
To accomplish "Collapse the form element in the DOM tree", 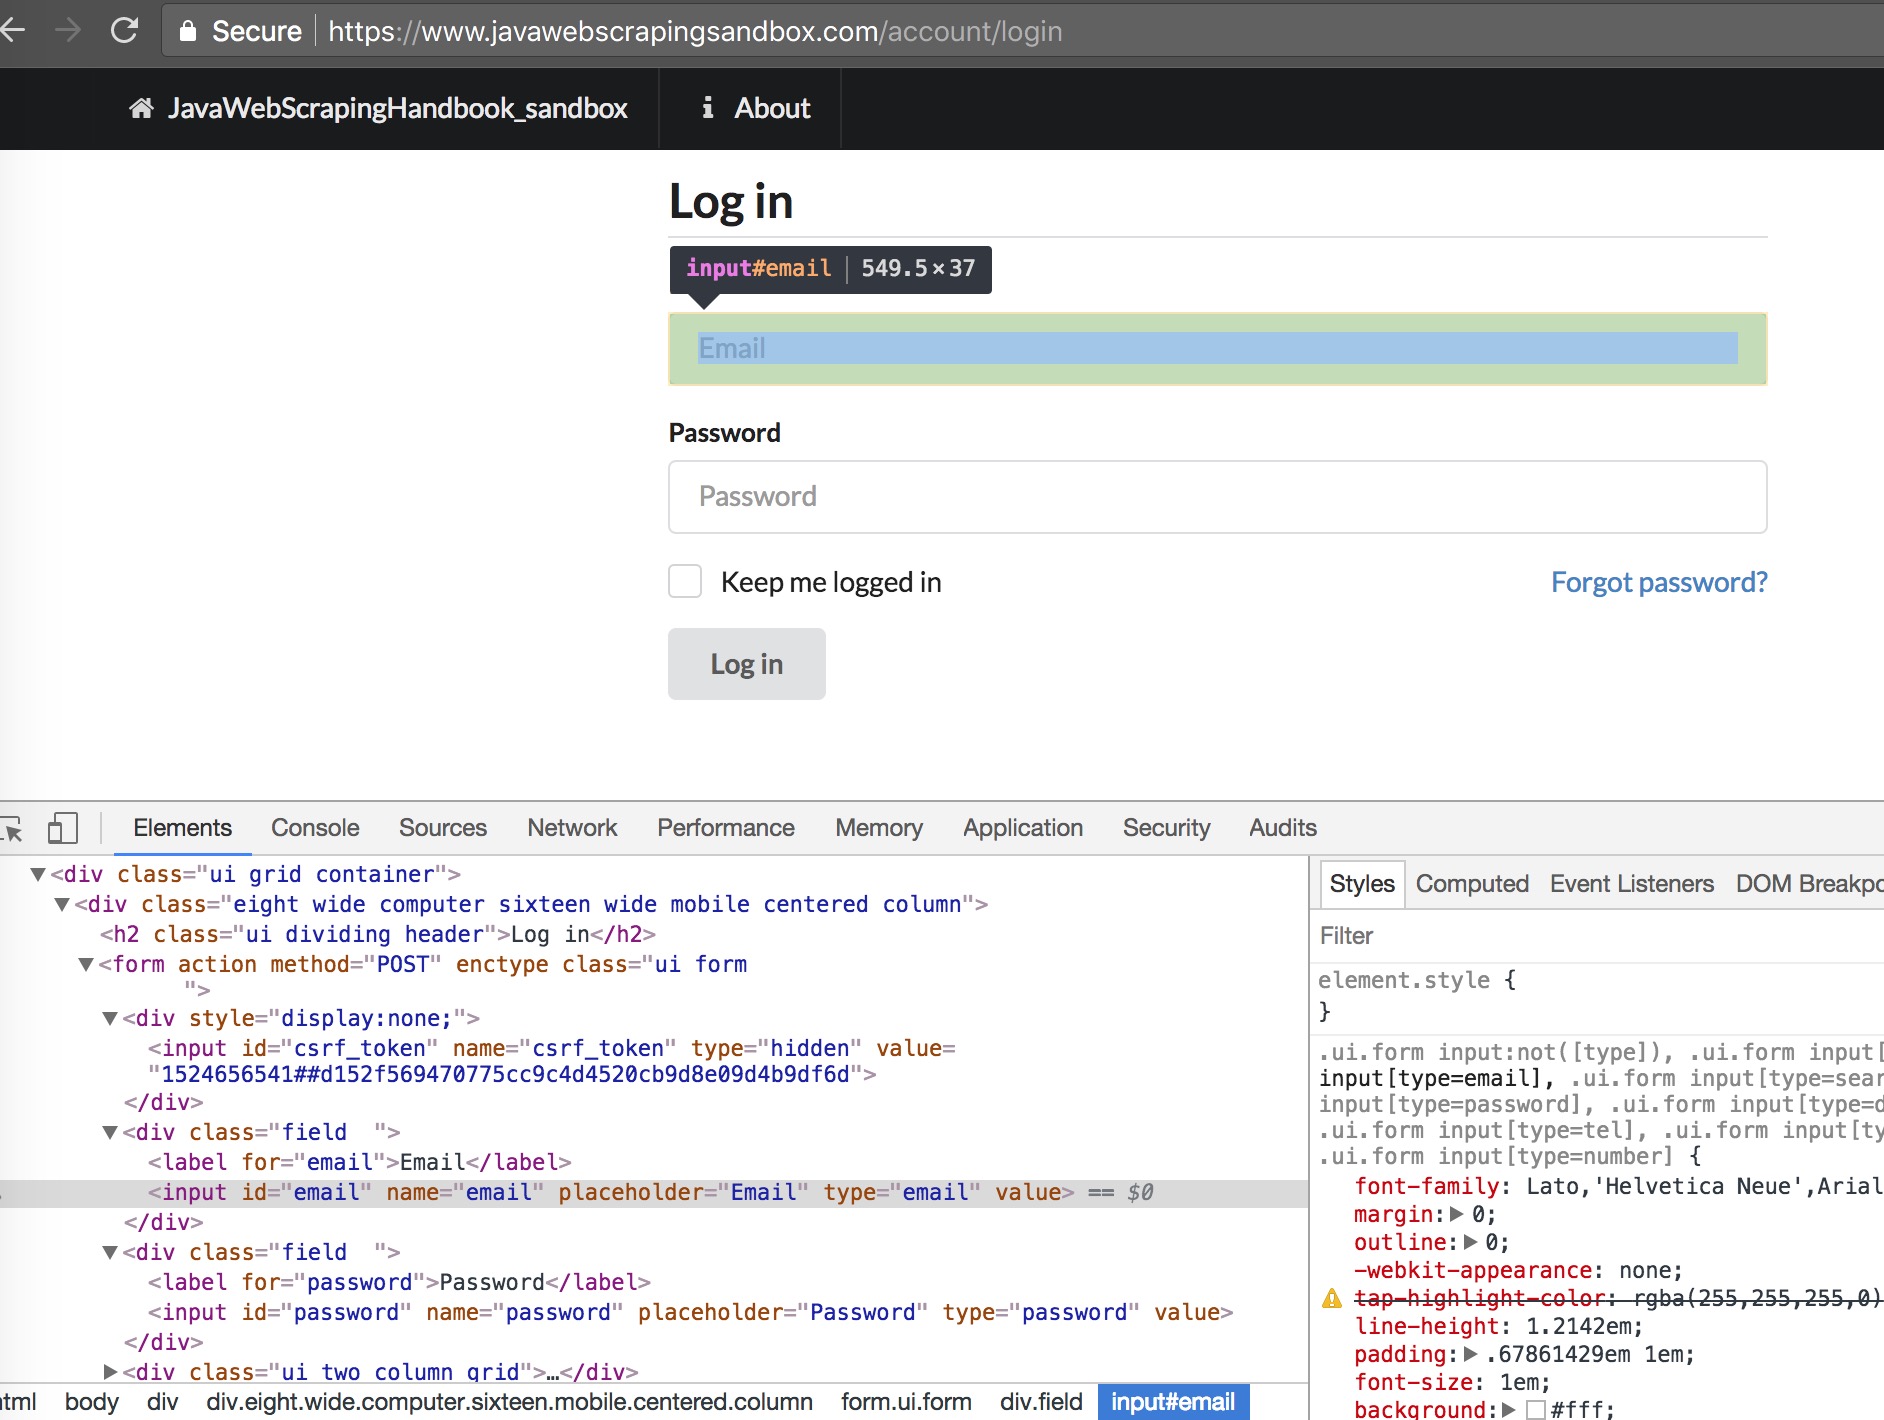I will coord(85,964).
